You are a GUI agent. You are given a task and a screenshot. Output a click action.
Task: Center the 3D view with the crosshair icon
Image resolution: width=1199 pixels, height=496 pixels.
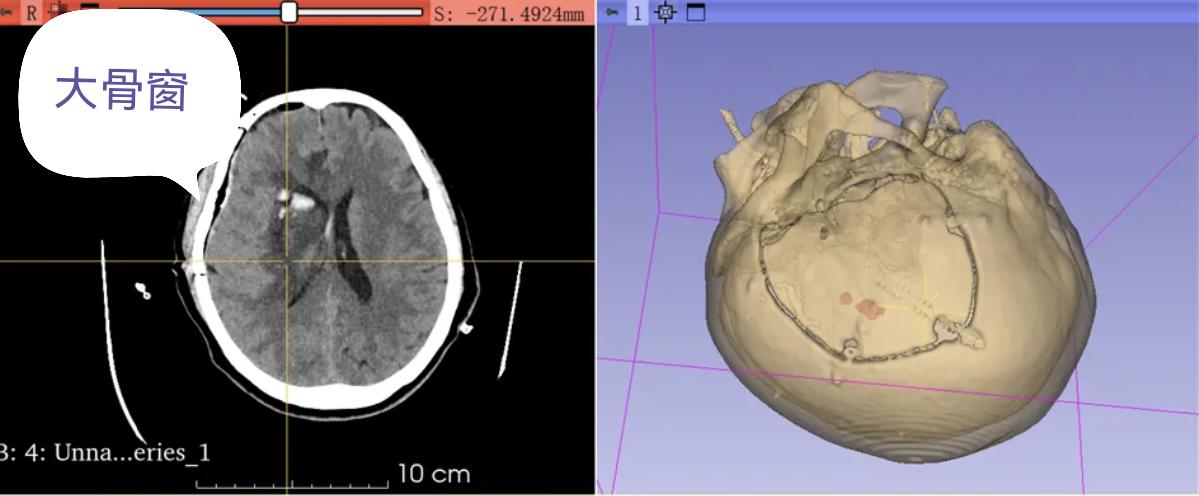point(666,12)
